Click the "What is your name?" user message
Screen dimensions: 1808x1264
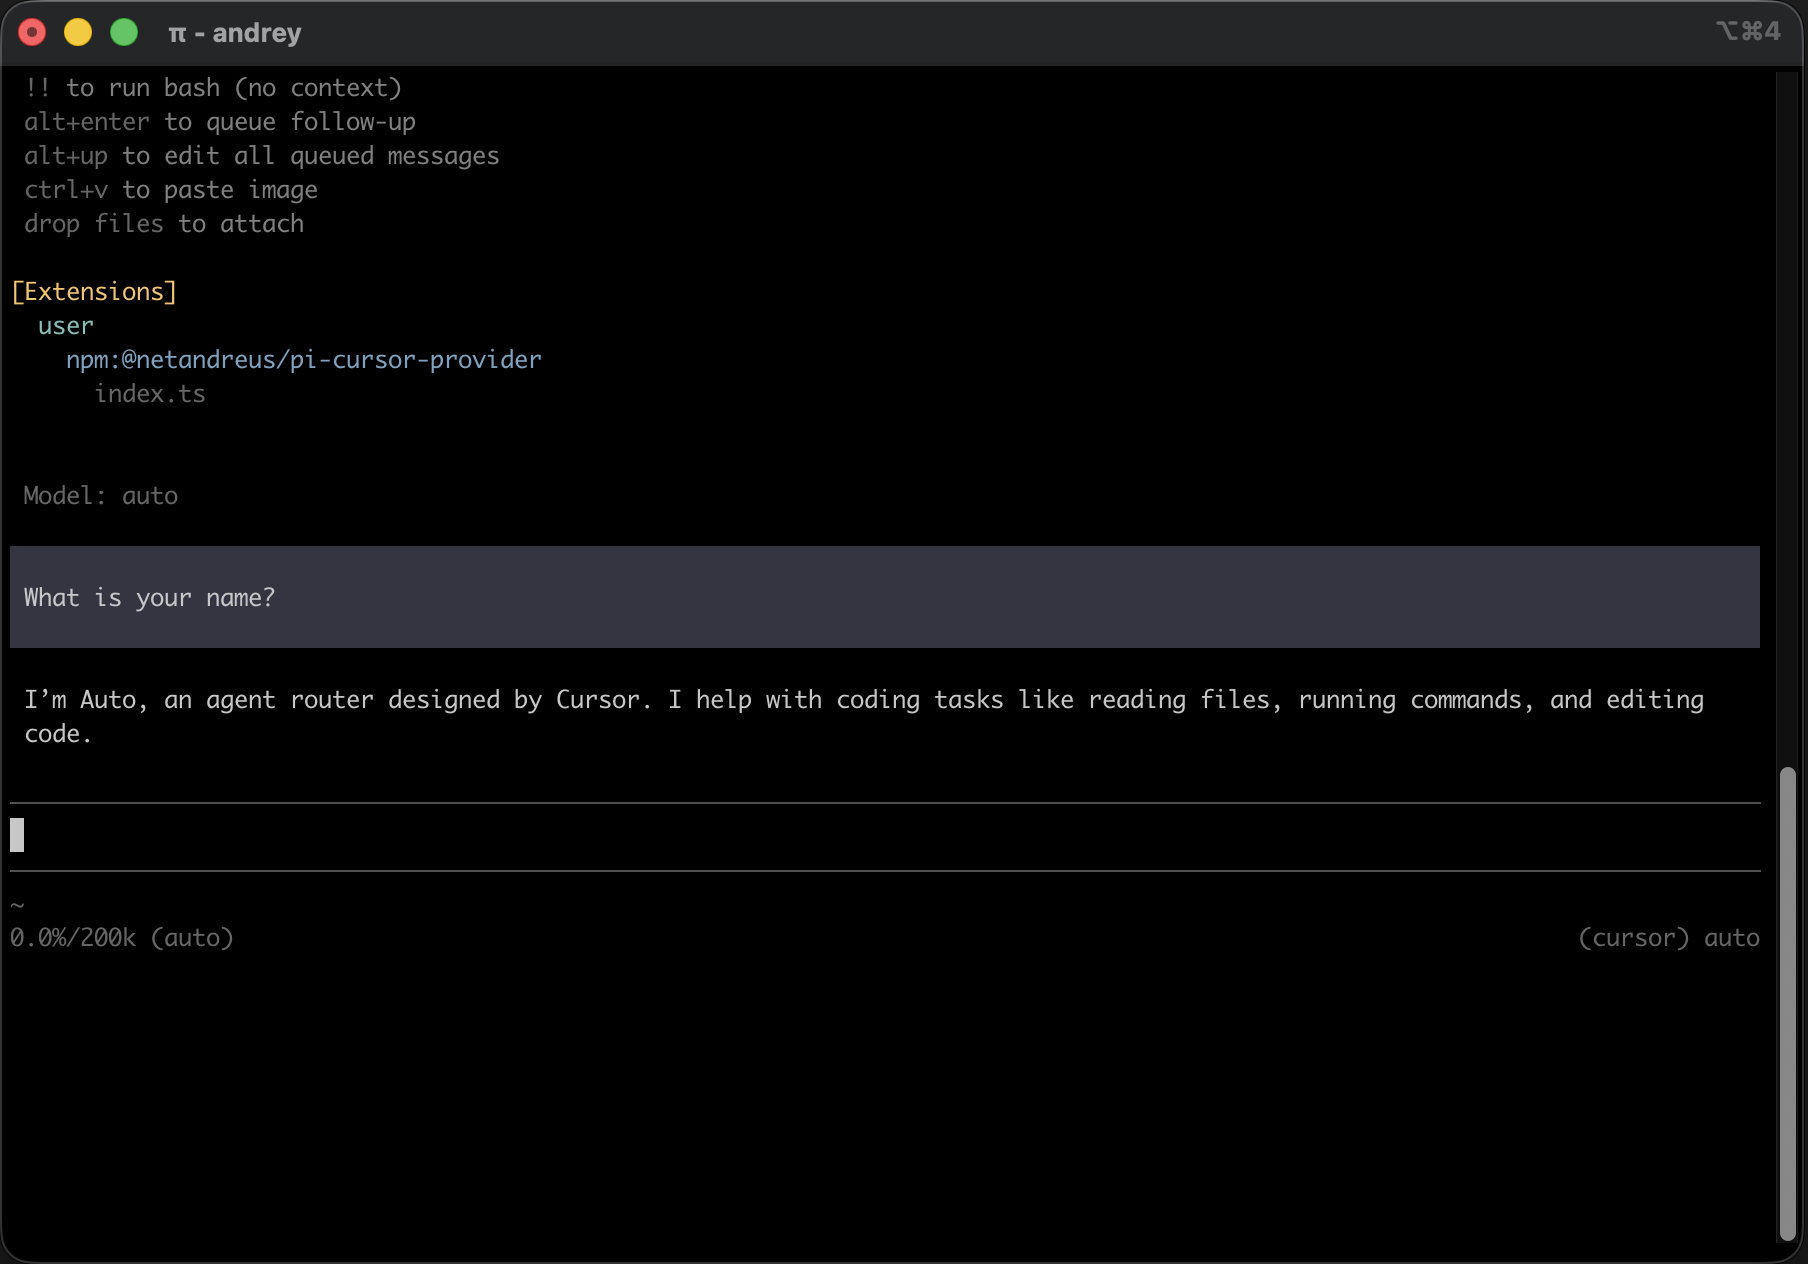pyautogui.click(x=885, y=597)
